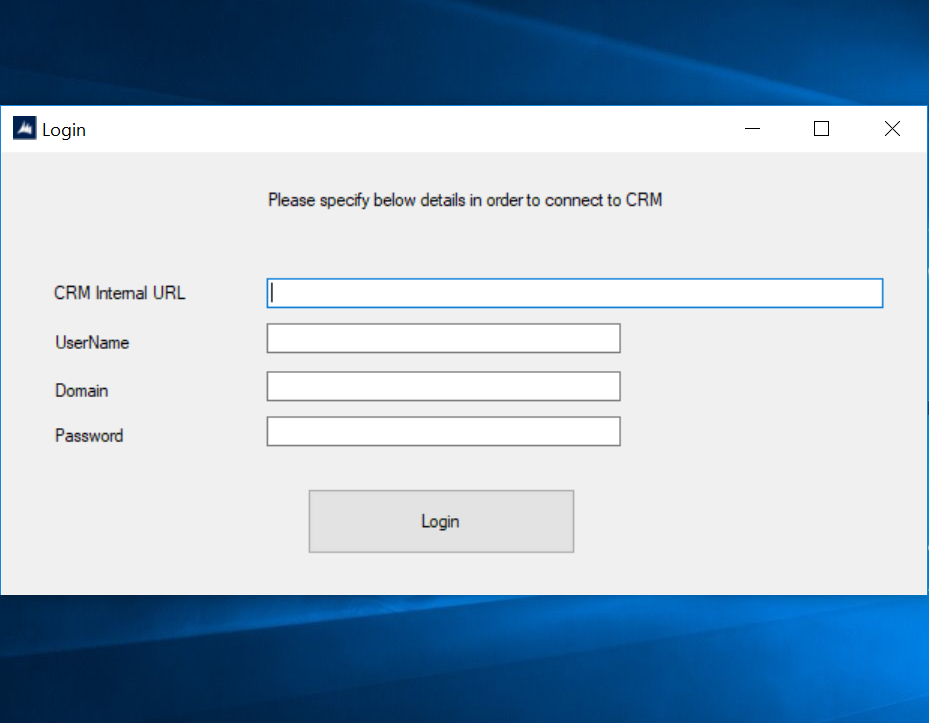Click the CRM application icon in title bar
The height and width of the screenshot is (723, 929).
[23, 128]
